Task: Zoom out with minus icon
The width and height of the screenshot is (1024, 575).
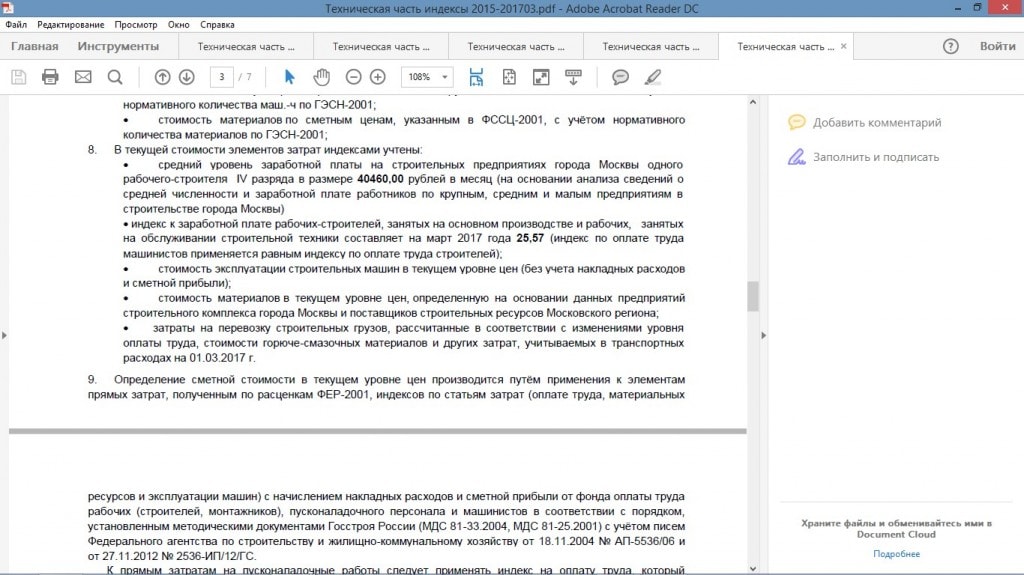Action: (x=353, y=77)
